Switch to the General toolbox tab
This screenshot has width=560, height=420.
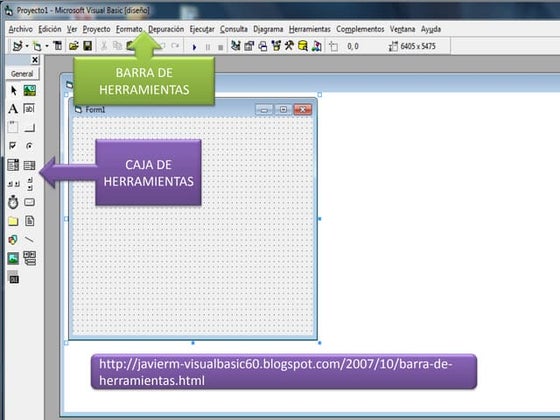(x=22, y=74)
